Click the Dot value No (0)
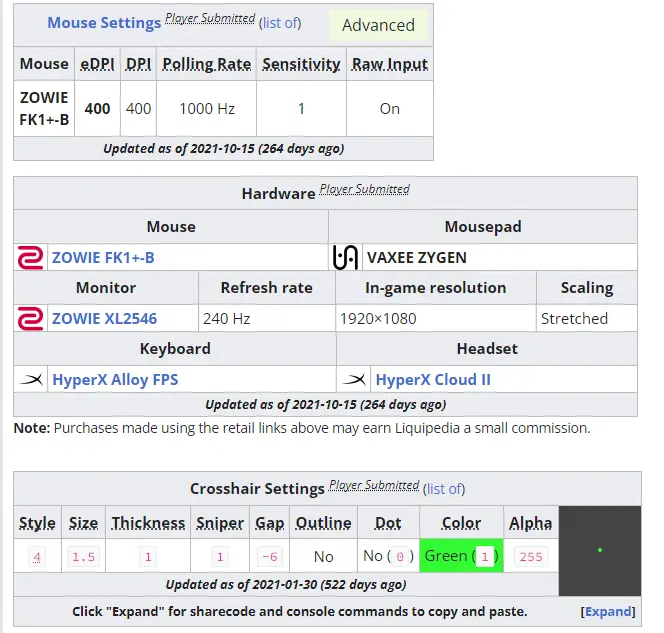The image size is (664, 633). [388, 556]
